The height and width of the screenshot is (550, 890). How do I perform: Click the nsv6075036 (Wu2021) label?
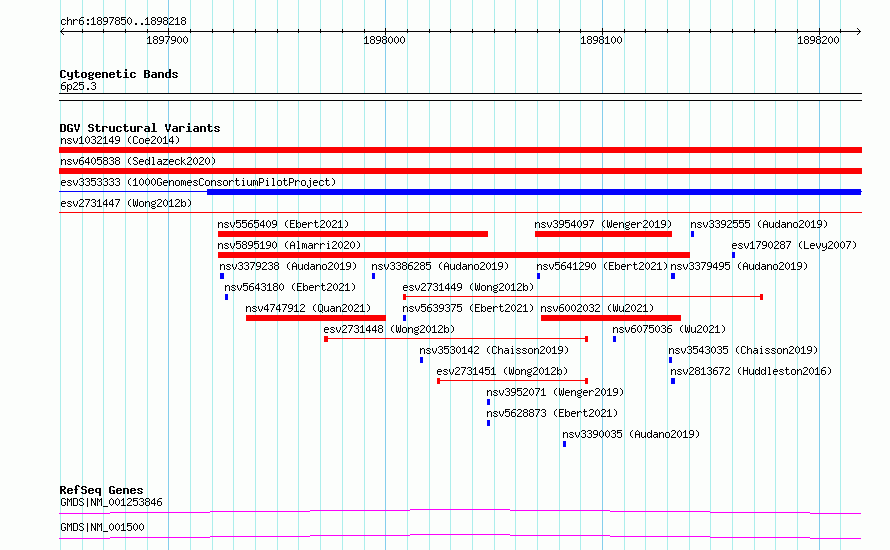pos(669,329)
